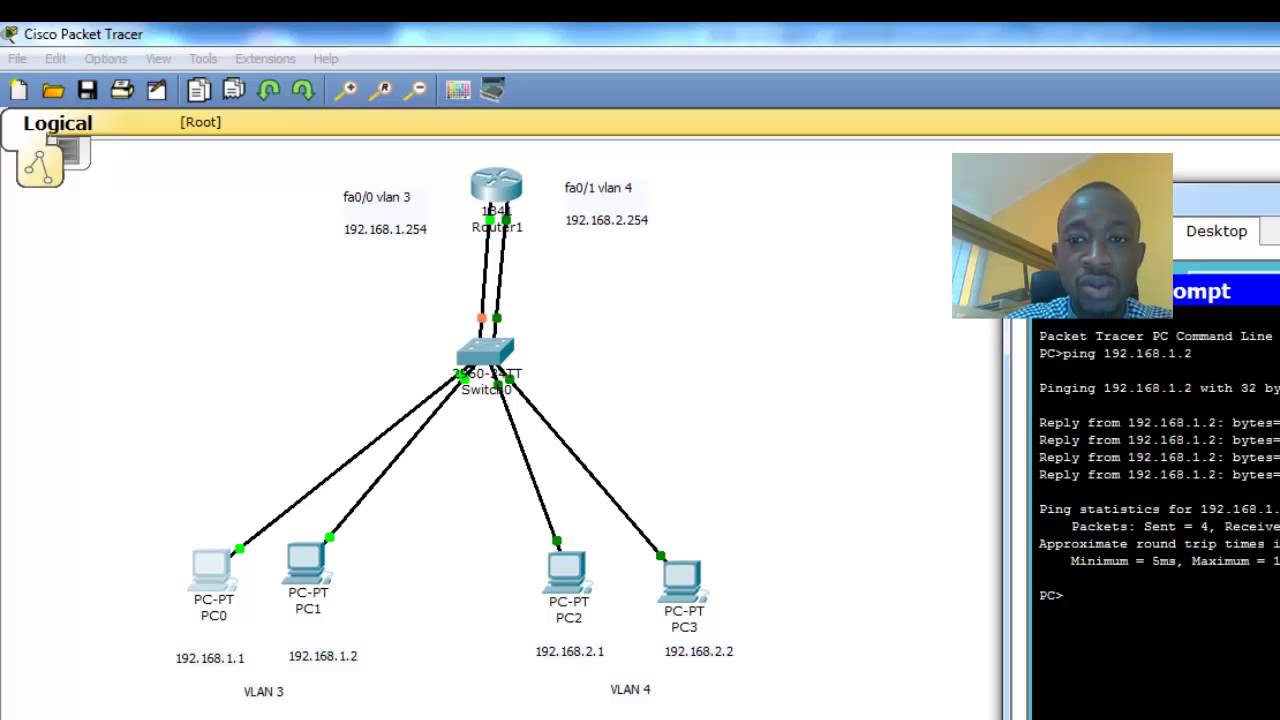The width and height of the screenshot is (1280, 720).
Task: Click the '192.168.1.1' label under PC0
Action: pos(210,658)
